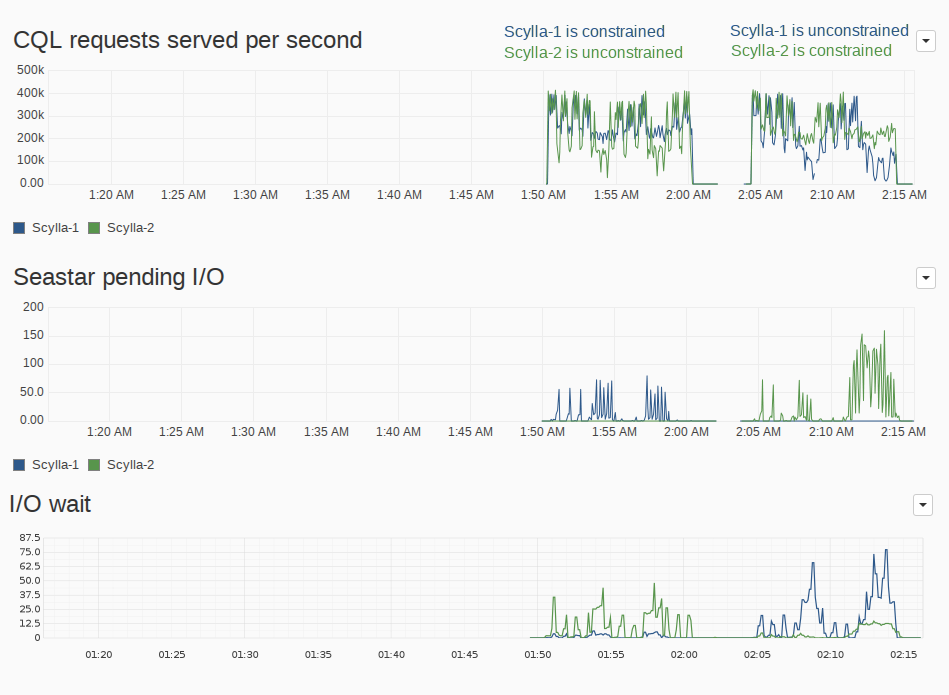Click the 'I/O wait' panel title

(x=50, y=504)
